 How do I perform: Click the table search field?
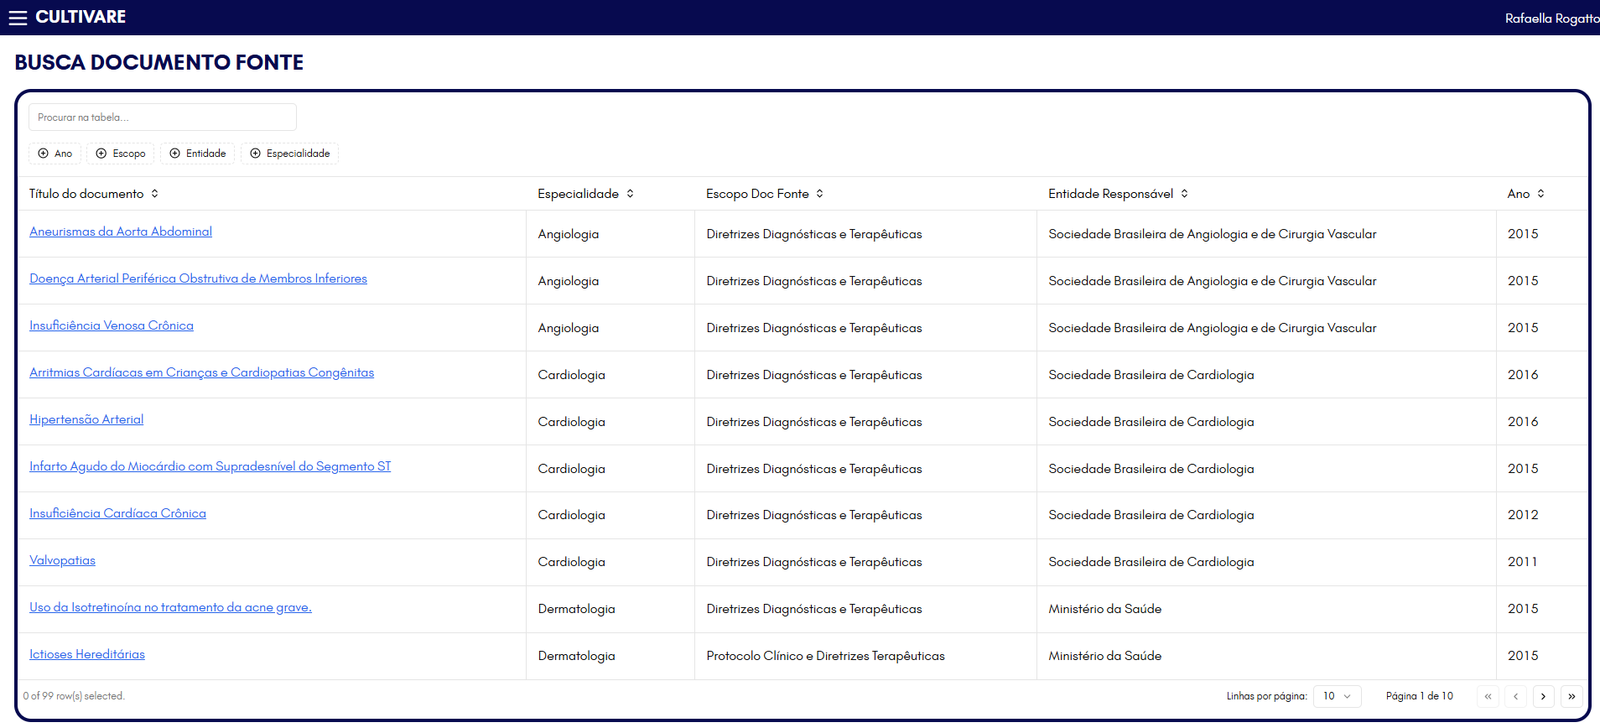(162, 117)
